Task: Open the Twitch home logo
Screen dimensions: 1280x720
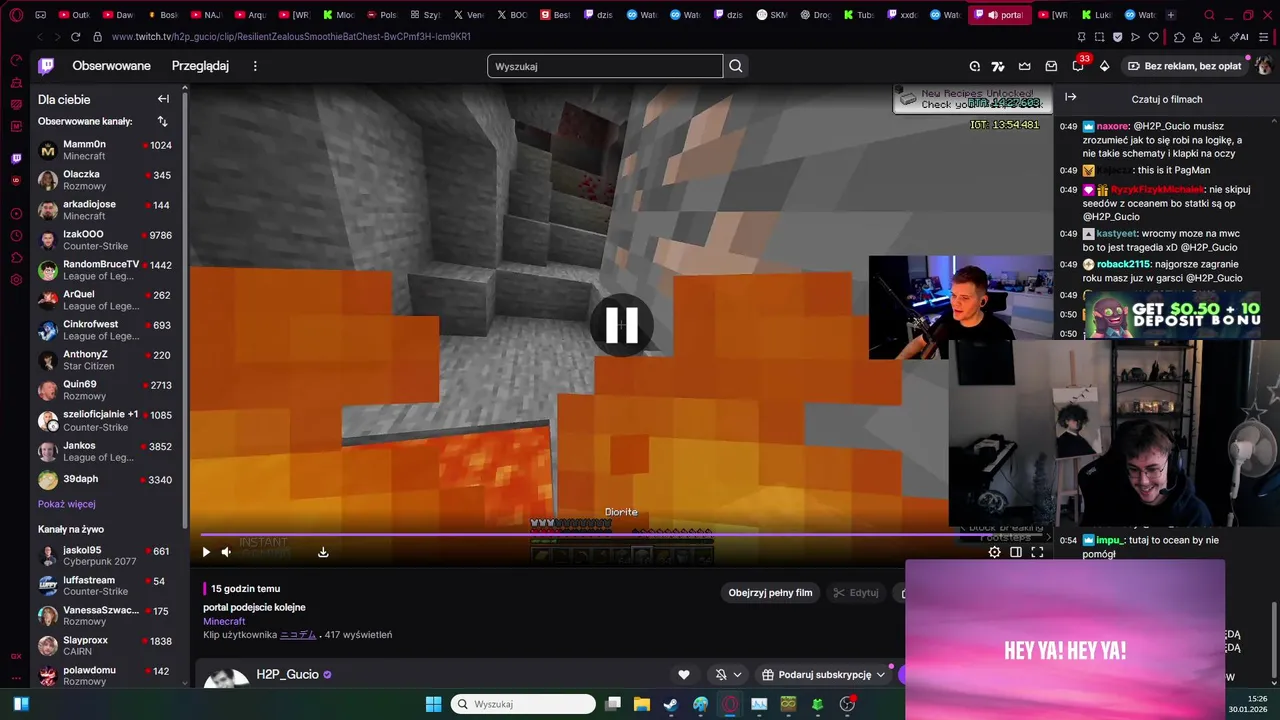Action: (x=46, y=66)
